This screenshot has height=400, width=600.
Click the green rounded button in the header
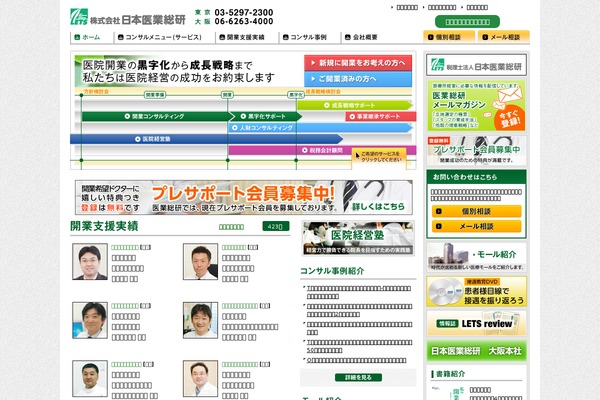pos(467,22)
